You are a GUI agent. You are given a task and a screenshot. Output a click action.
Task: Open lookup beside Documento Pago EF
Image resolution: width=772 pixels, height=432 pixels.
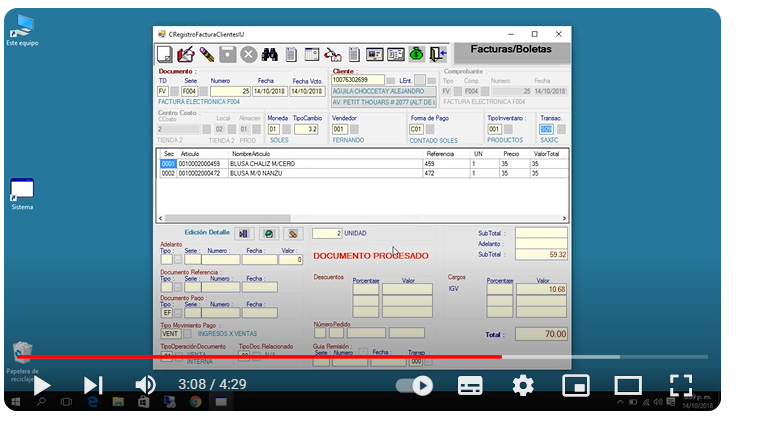[178, 313]
